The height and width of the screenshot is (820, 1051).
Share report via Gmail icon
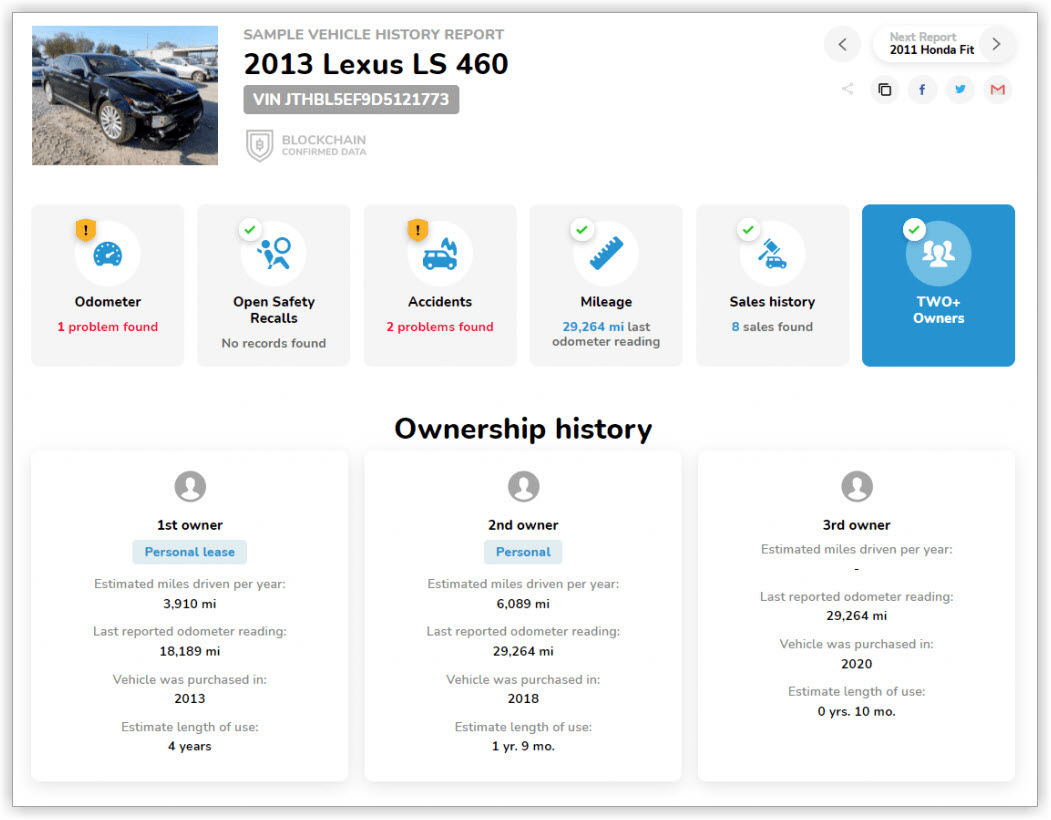coord(997,89)
